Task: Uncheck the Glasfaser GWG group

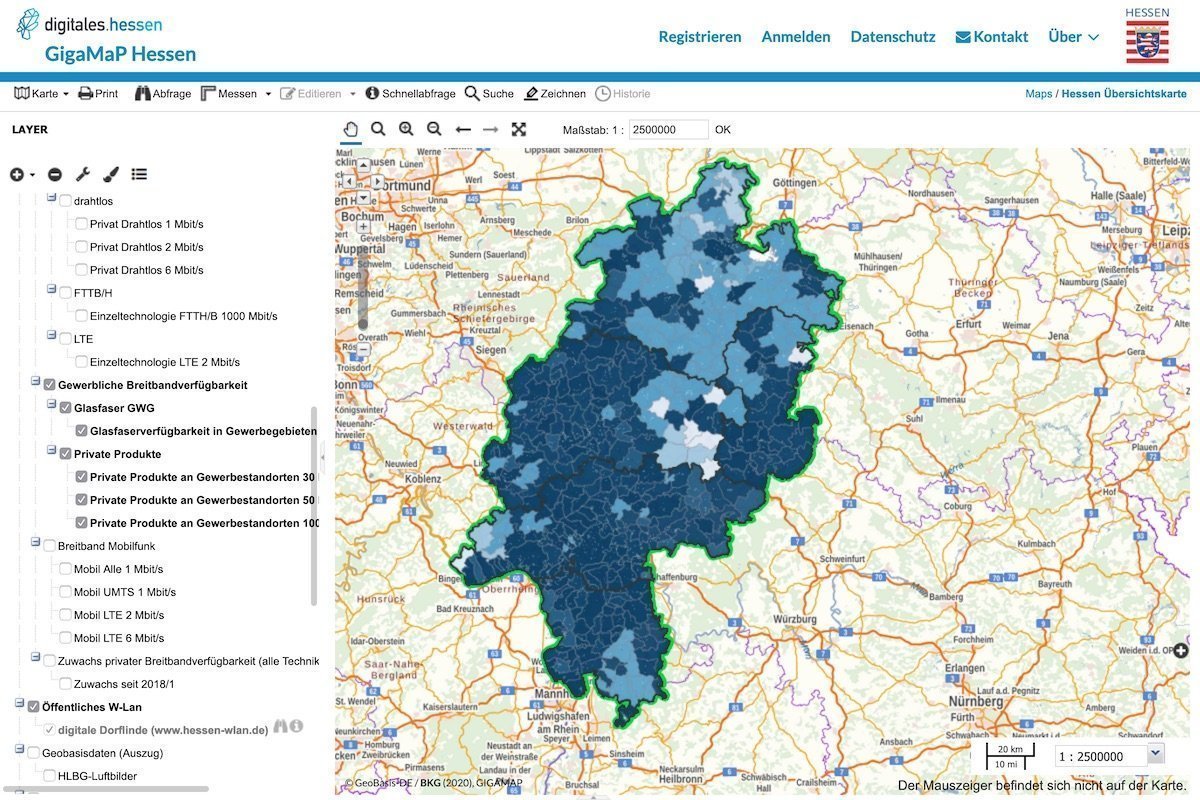Action: 65,408
